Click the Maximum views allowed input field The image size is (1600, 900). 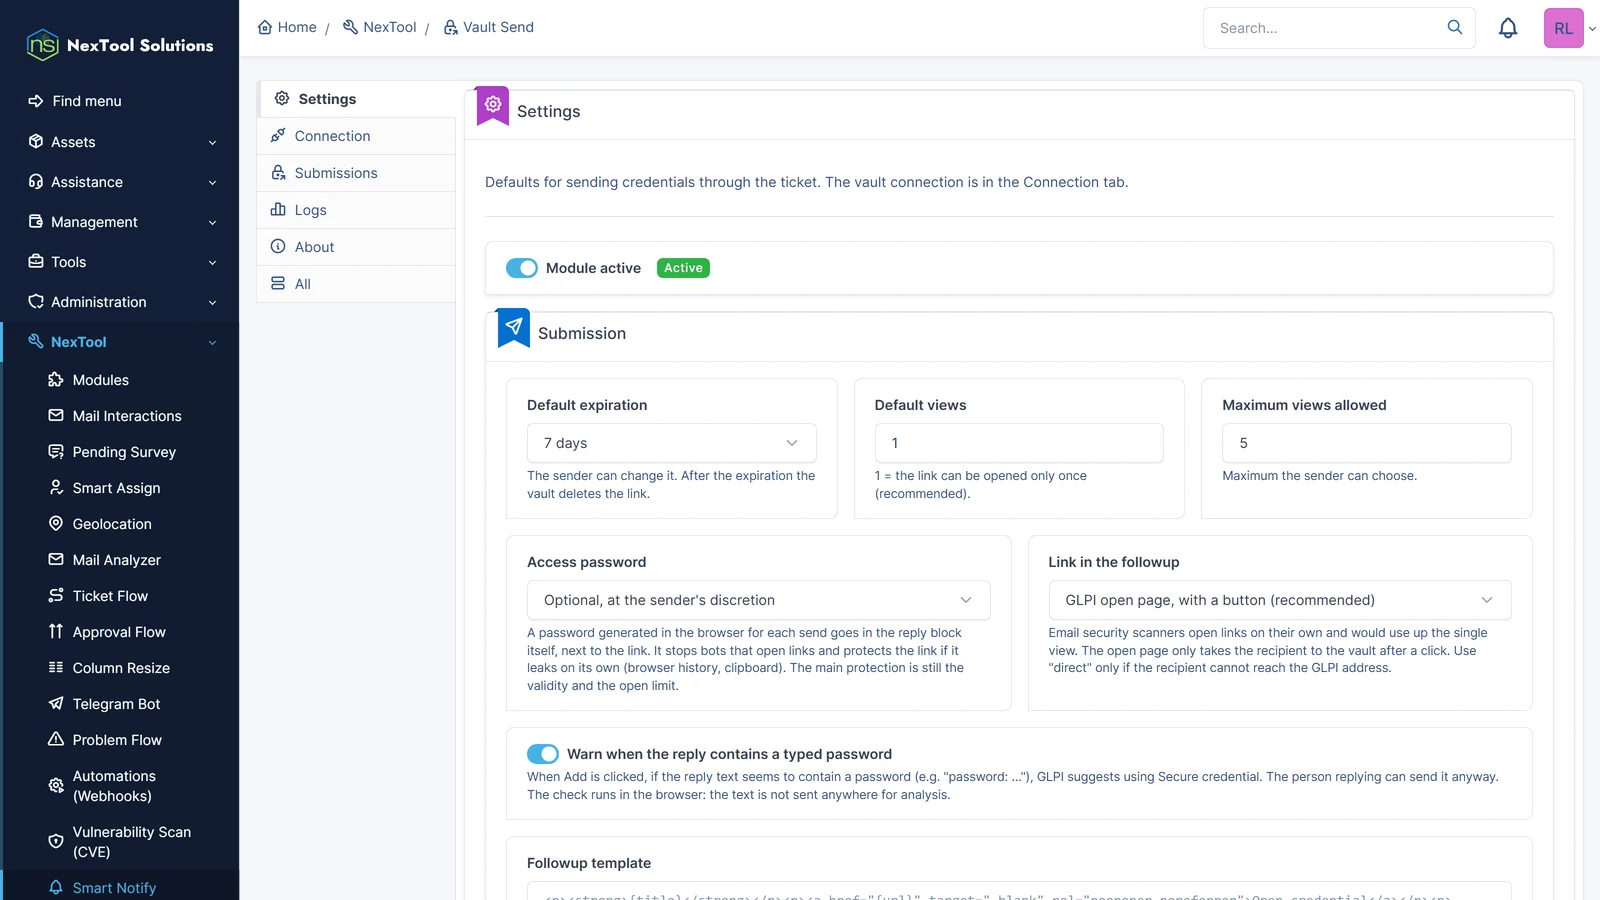pos(1367,443)
